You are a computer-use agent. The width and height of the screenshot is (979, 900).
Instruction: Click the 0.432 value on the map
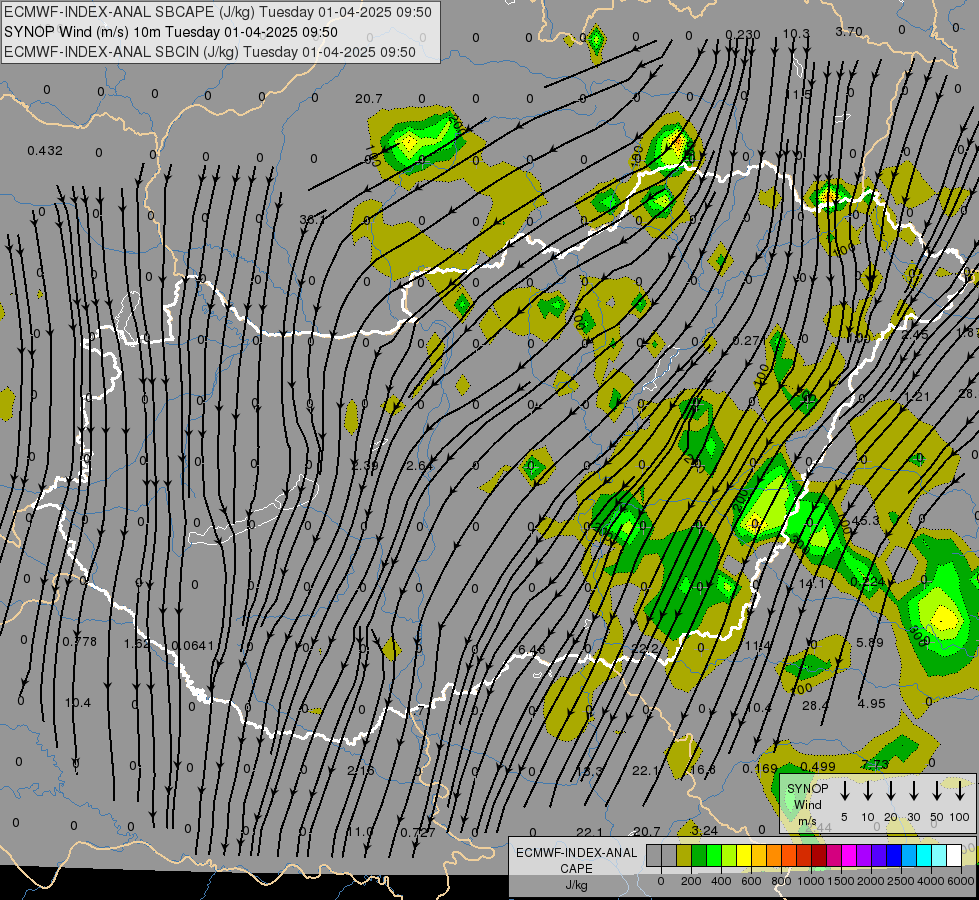click(45, 151)
